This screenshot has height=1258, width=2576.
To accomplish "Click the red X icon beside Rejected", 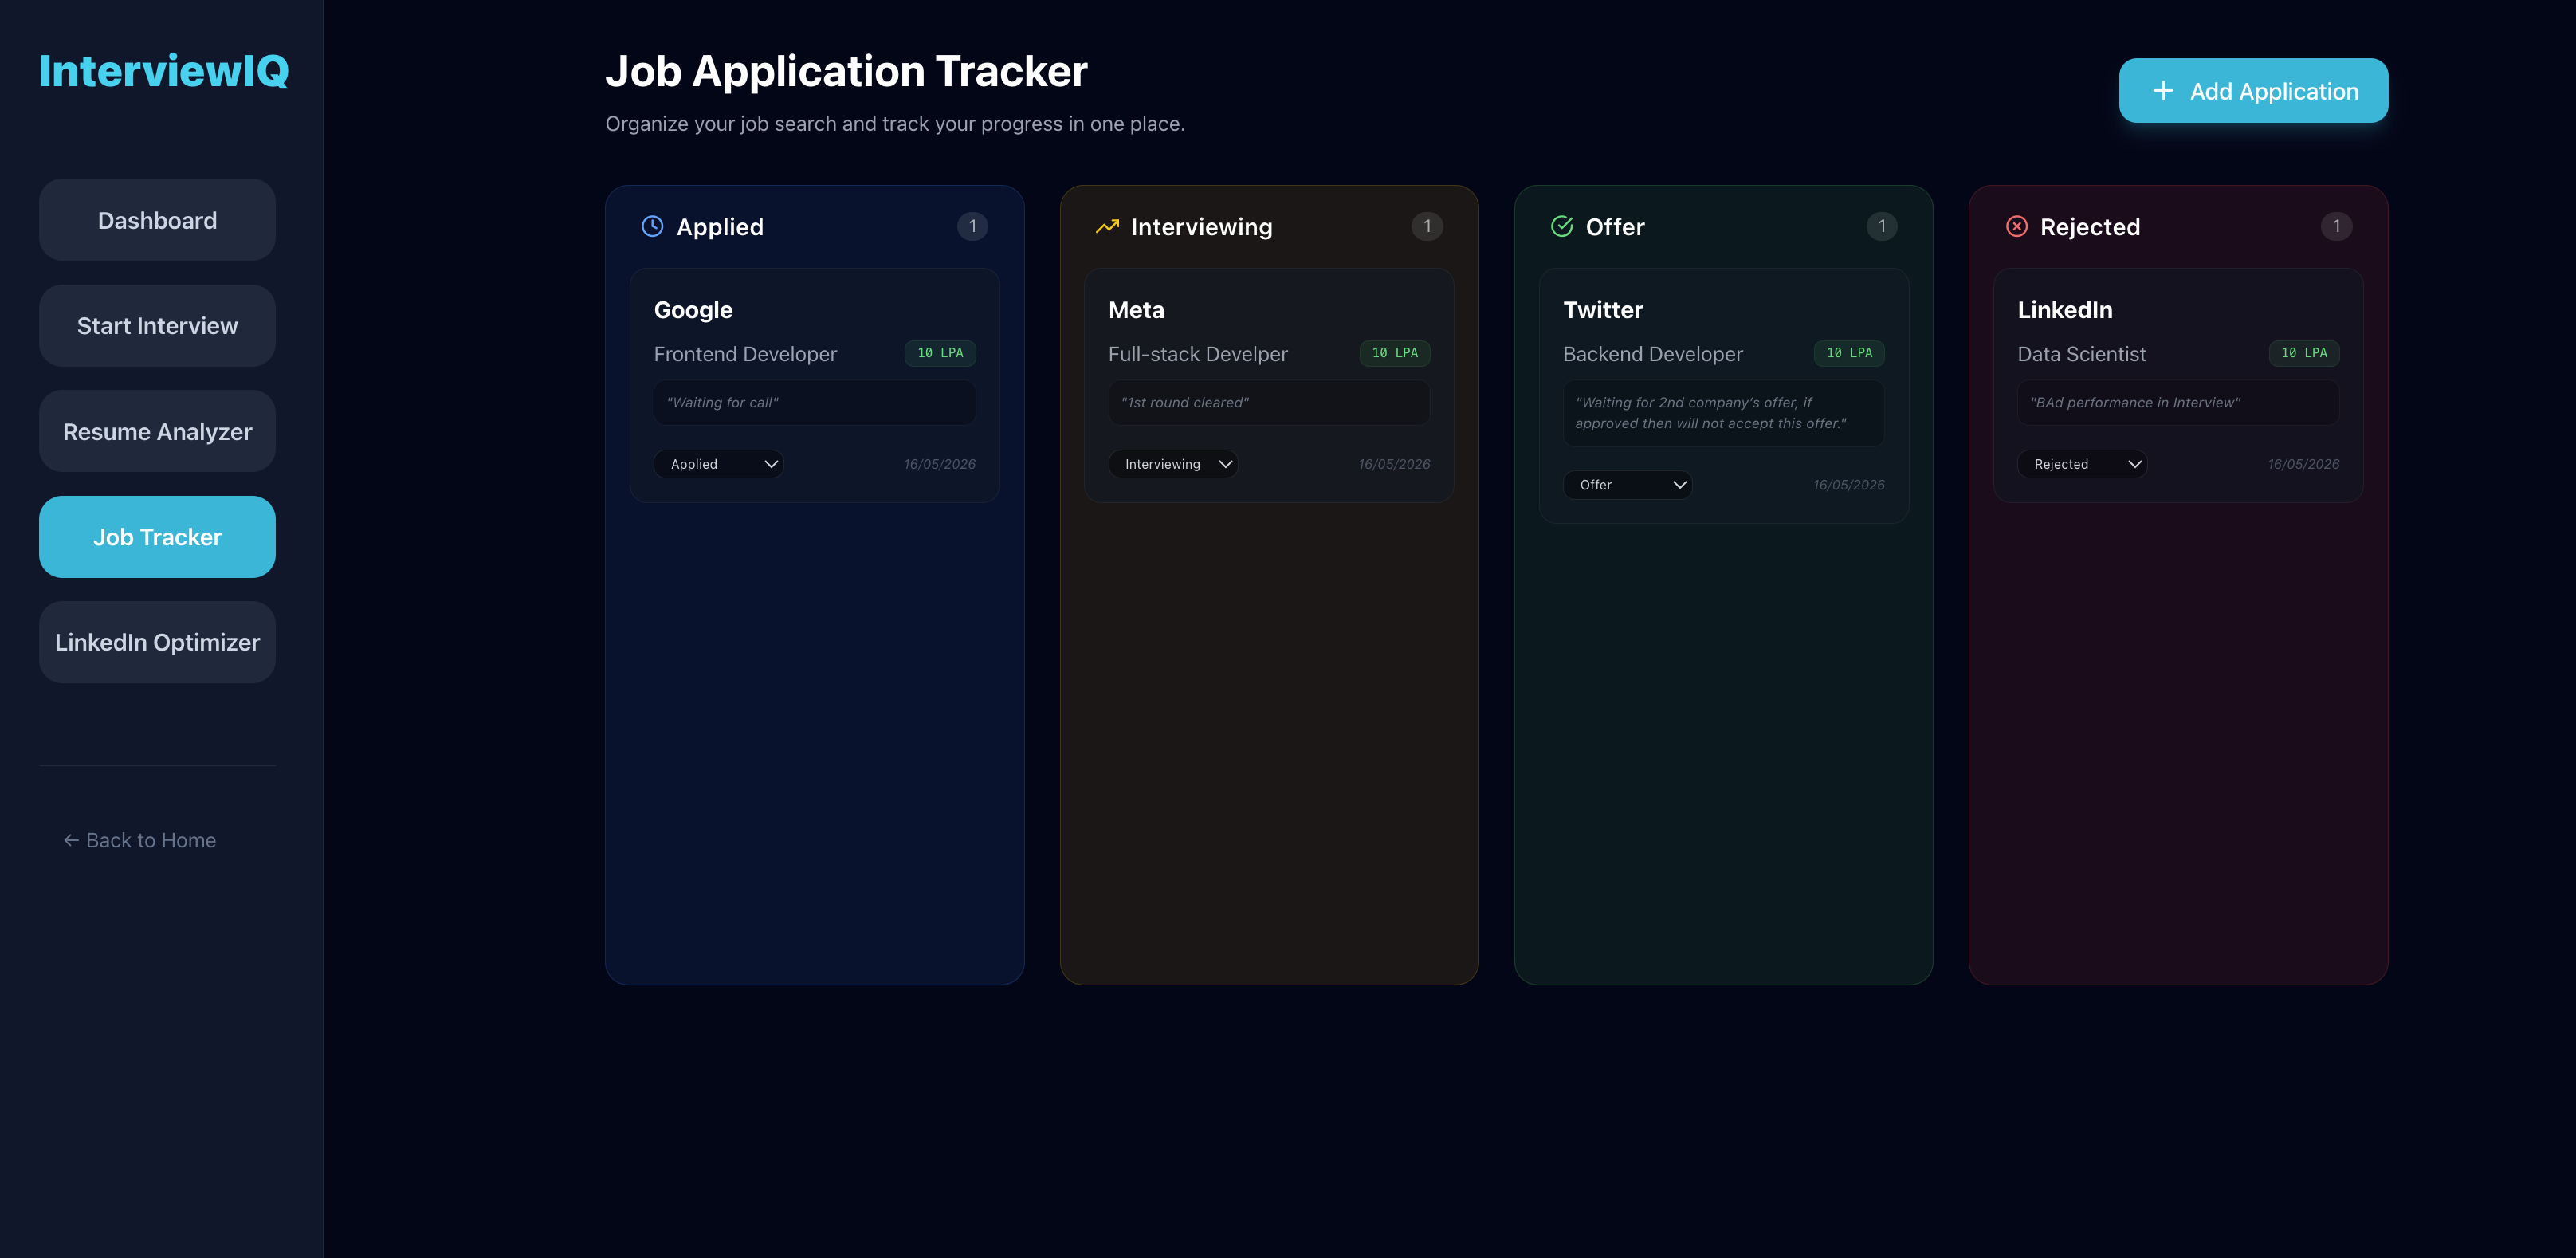I will 2017,226.
